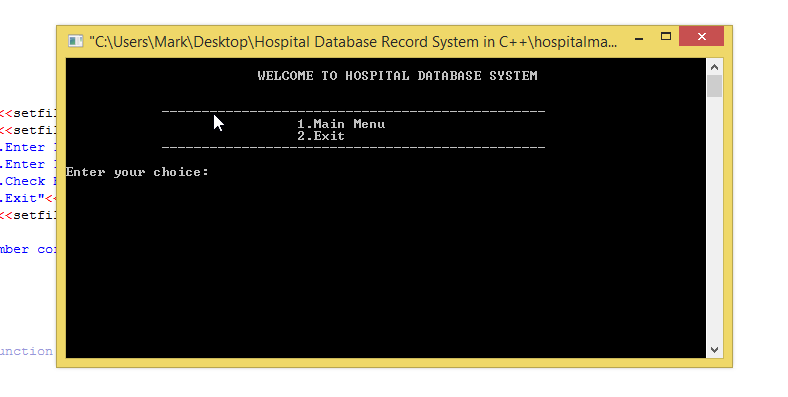Close the Hospital Database console window
Screen dimensions: 788x397
coord(702,37)
